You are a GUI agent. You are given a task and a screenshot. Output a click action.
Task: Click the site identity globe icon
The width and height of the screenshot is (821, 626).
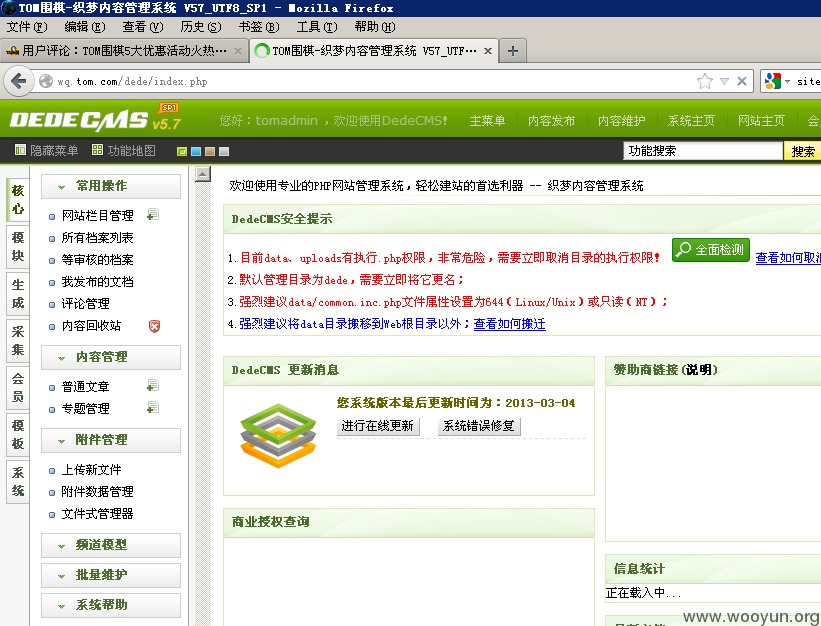(x=46, y=81)
